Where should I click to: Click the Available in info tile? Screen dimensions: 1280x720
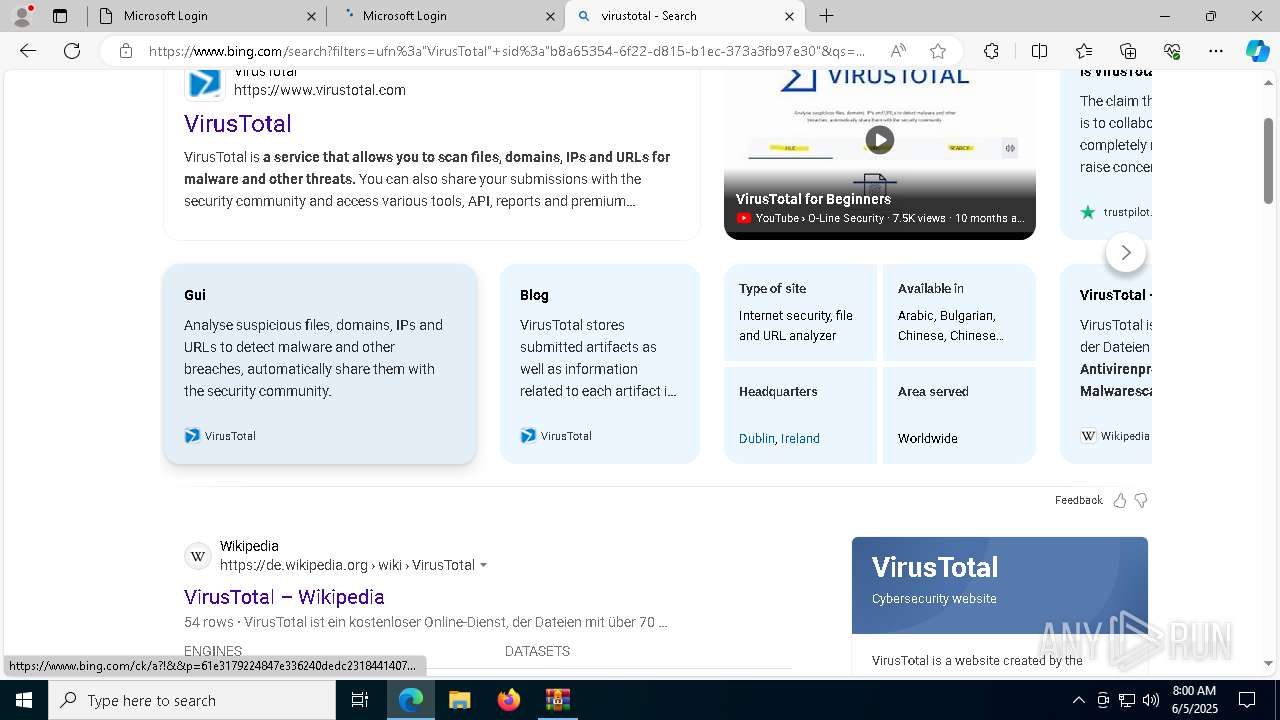click(x=959, y=312)
